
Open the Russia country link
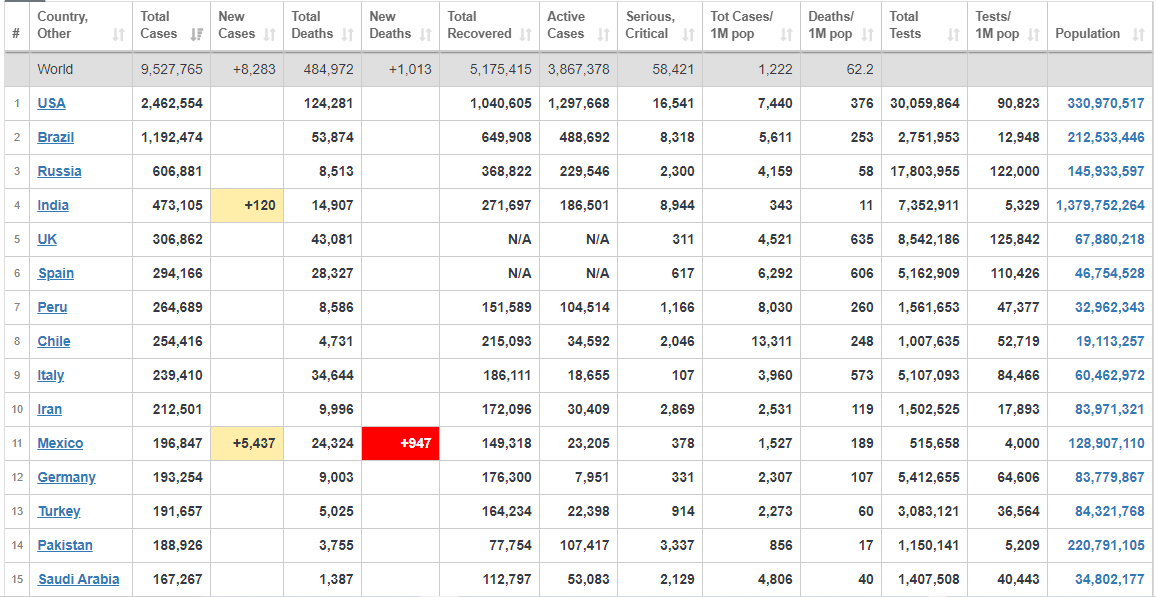(60, 171)
